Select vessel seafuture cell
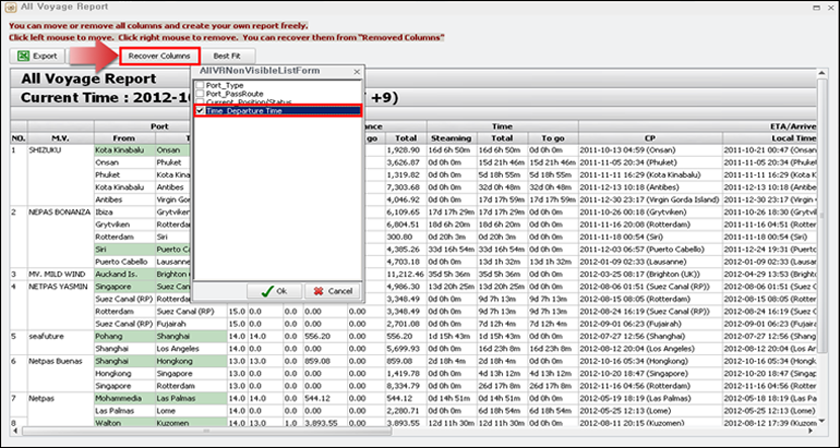 [x=61, y=336]
